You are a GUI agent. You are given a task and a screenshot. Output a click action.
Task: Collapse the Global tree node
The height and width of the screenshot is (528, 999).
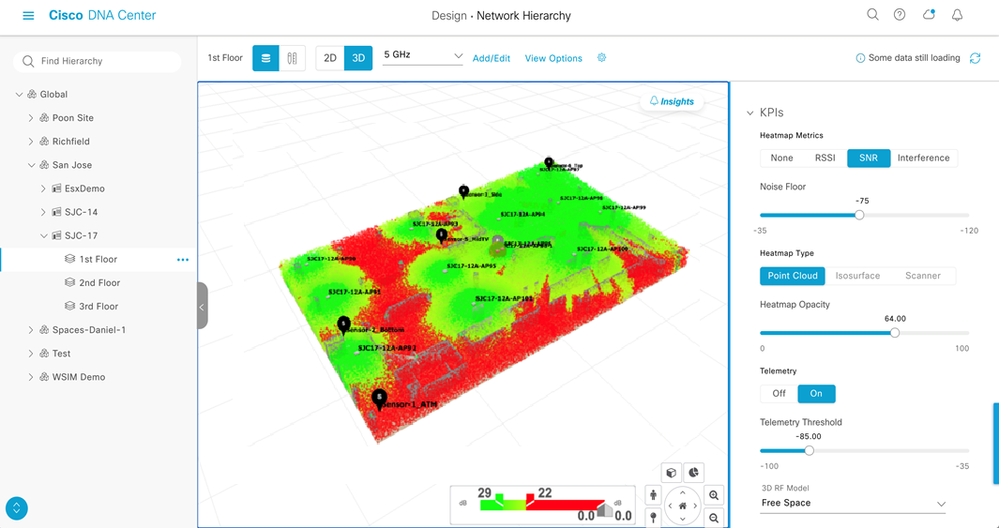[x=18, y=94]
